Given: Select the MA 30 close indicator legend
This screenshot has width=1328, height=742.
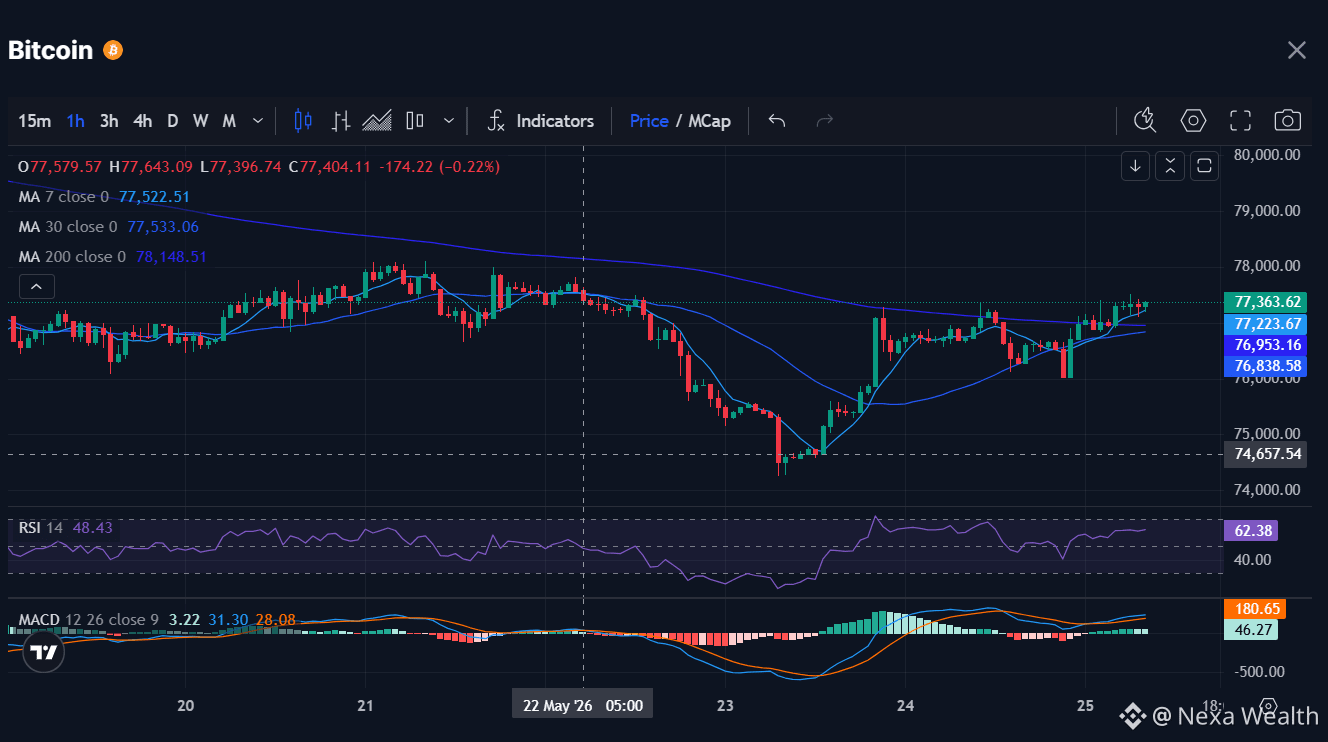Looking at the screenshot, I should pos(108,227).
